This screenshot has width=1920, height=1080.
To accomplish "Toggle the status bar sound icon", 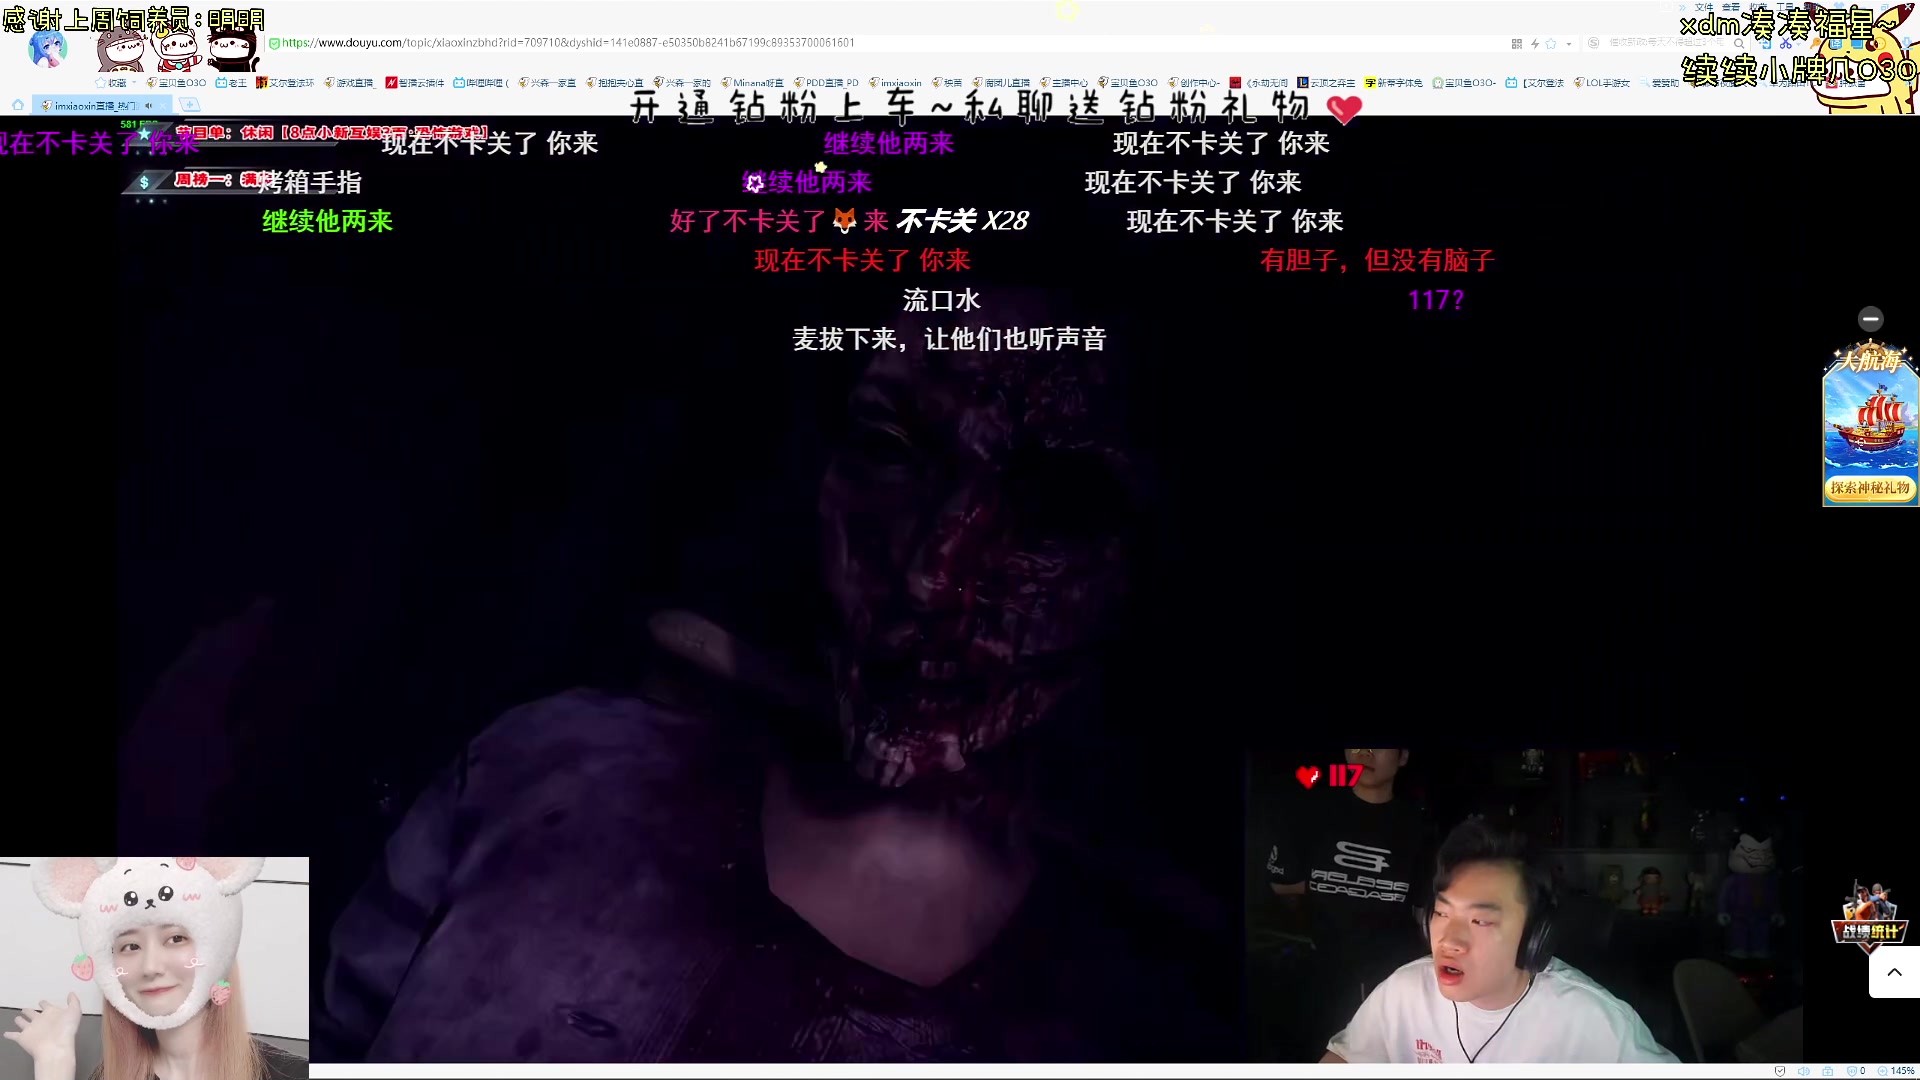I will 1803,1071.
